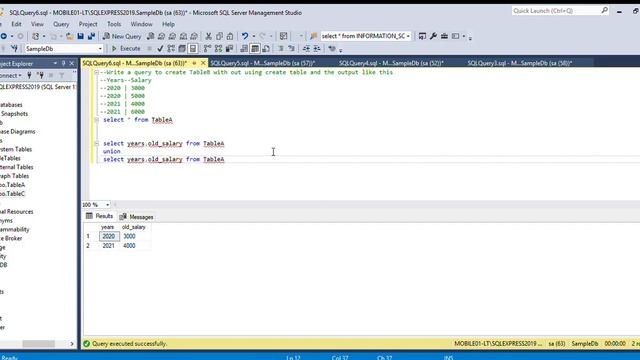The image size is (640, 360).
Task: Click the Disconnect plug icon in Object Explorer
Action: pos(40,76)
